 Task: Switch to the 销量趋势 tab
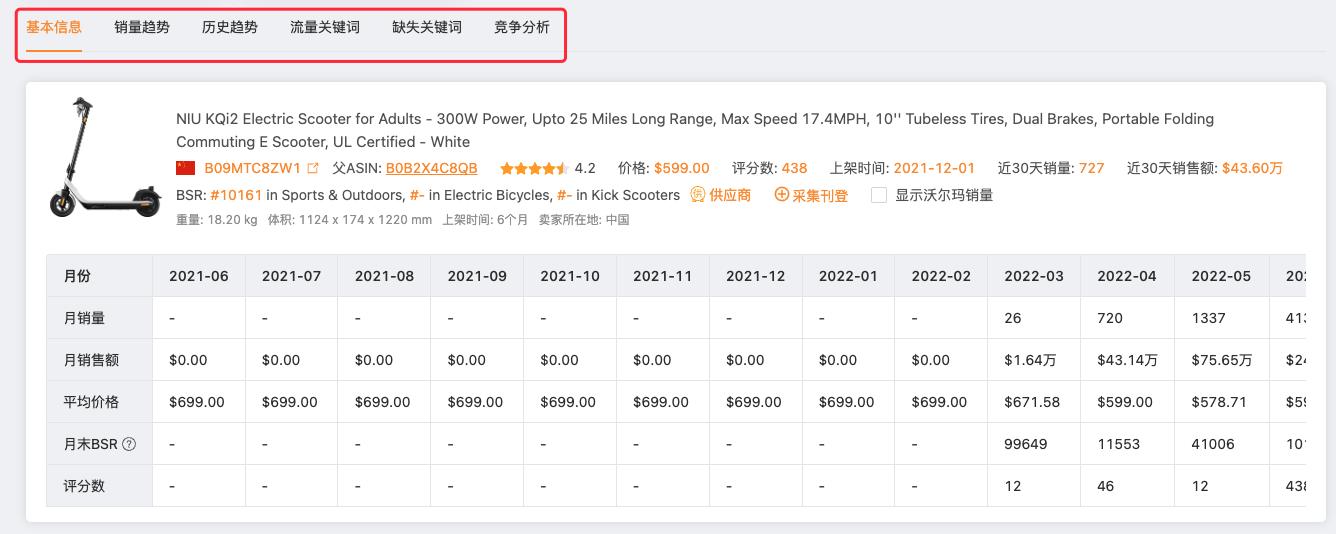click(142, 27)
